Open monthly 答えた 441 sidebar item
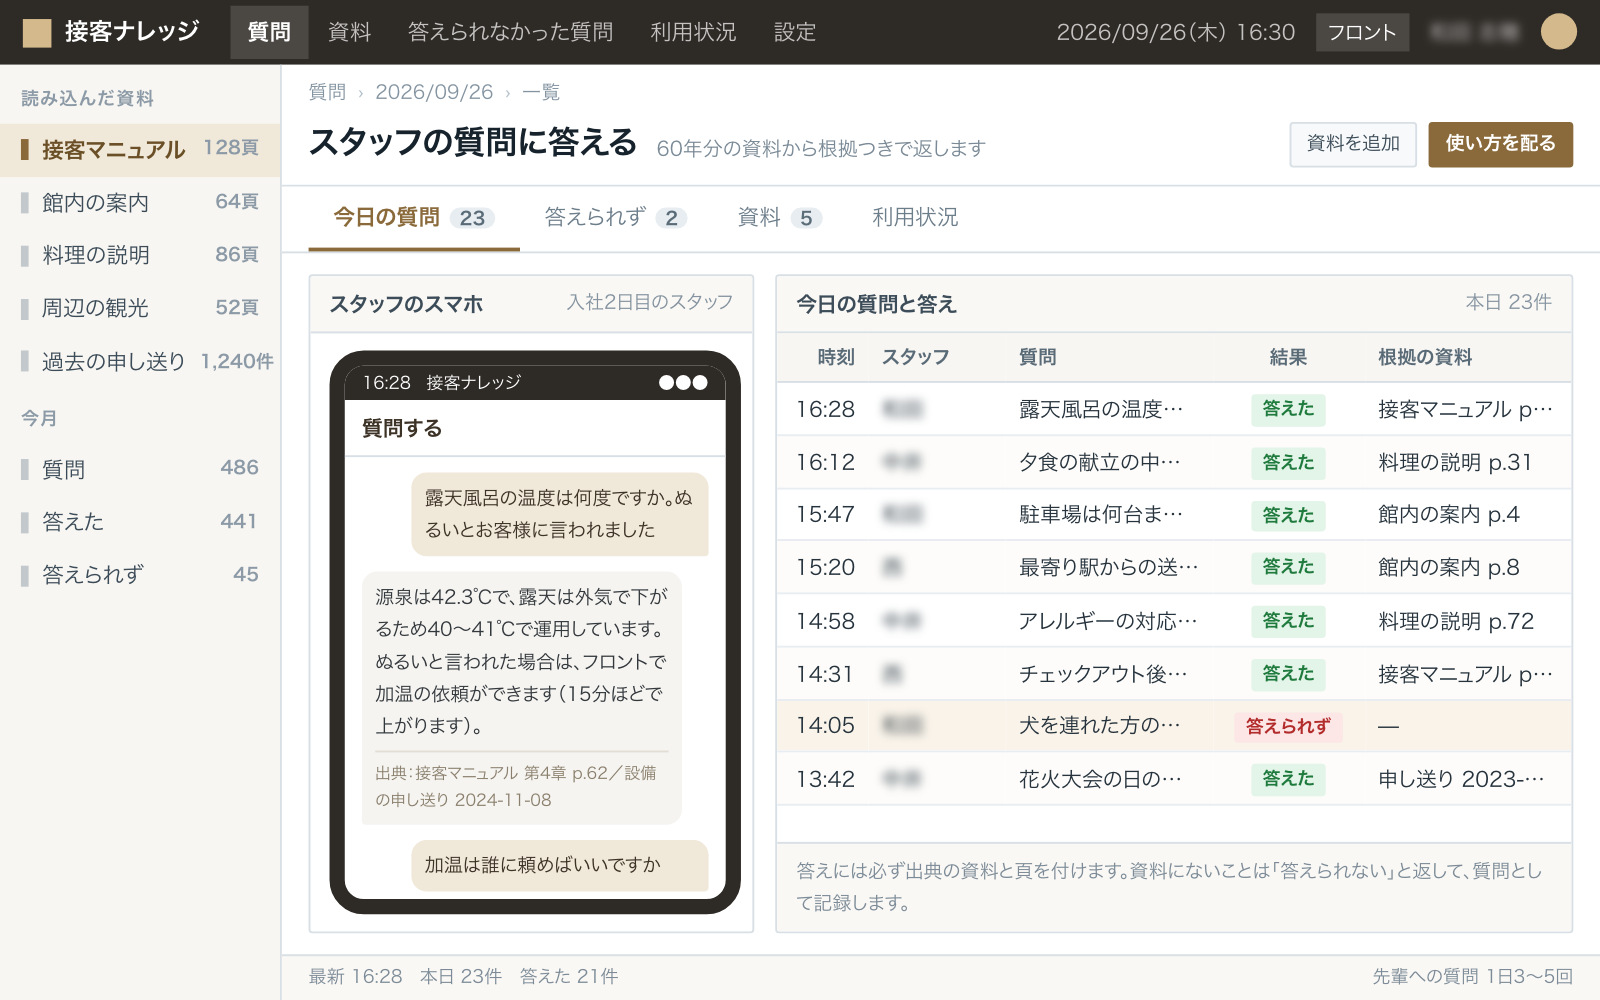This screenshot has height=1000, width=1600. [x=140, y=521]
